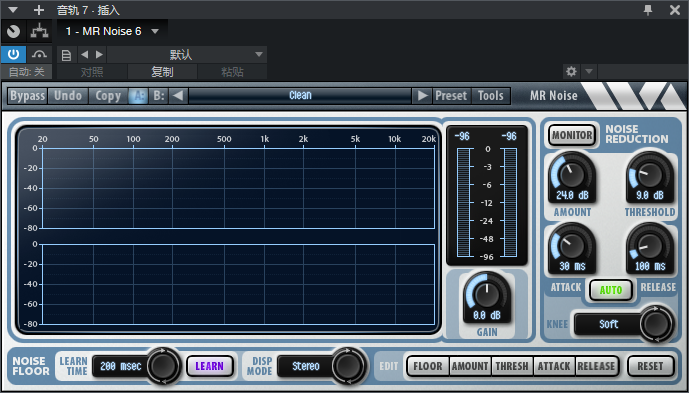Image resolution: width=689 pixels, height=393 pixels.
Task: Click the 对照 compare button
Action: point(92,72)
